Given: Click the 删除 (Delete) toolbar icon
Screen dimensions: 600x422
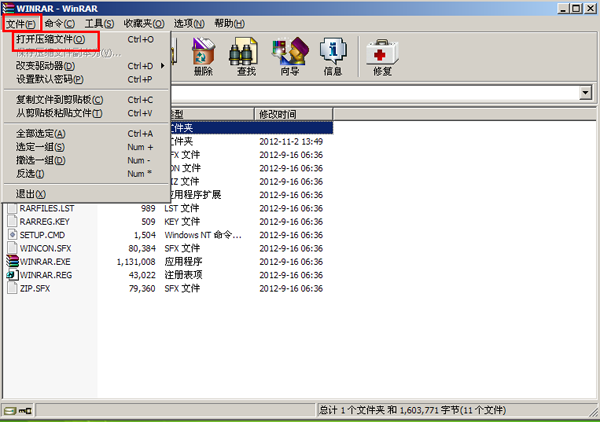Looking at the screenshot, I should [203, 56].
